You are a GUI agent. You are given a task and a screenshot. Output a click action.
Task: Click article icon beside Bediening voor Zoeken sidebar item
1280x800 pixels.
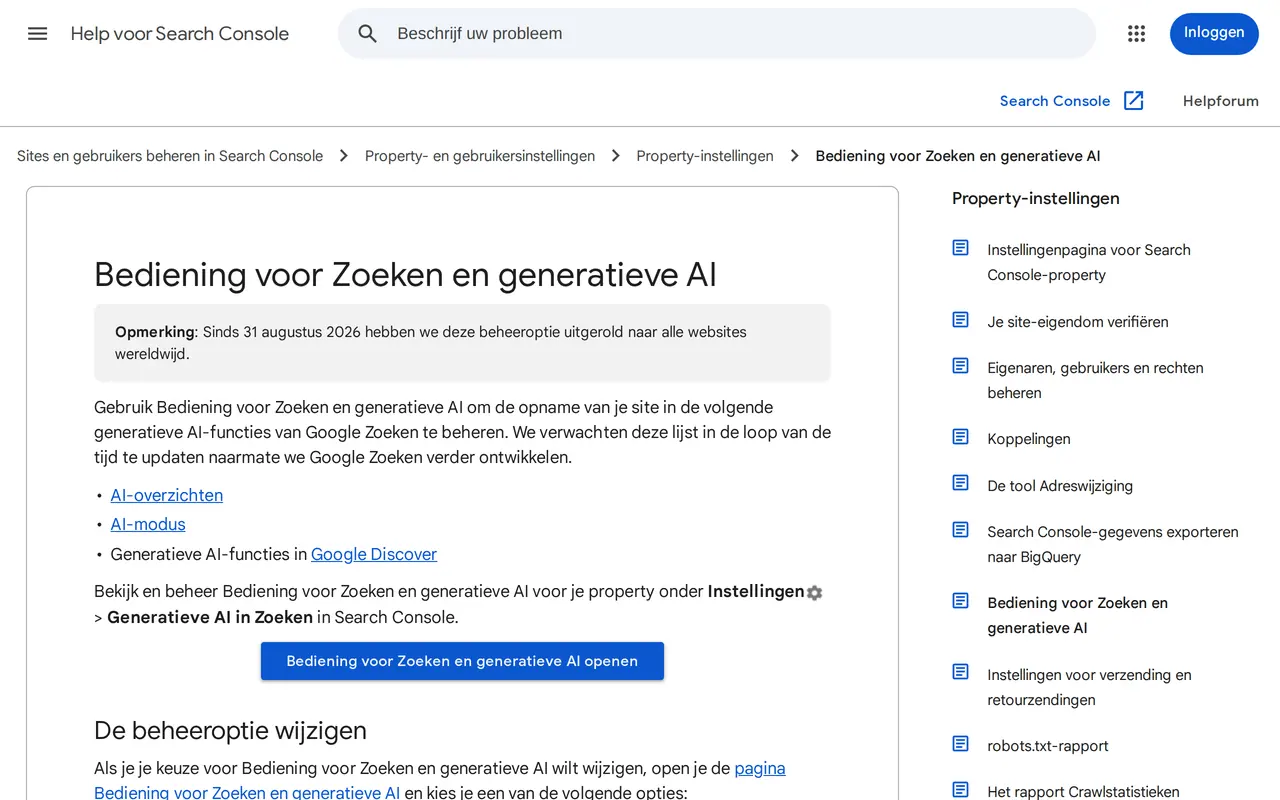pyautogui.click(x=960, y=601)
